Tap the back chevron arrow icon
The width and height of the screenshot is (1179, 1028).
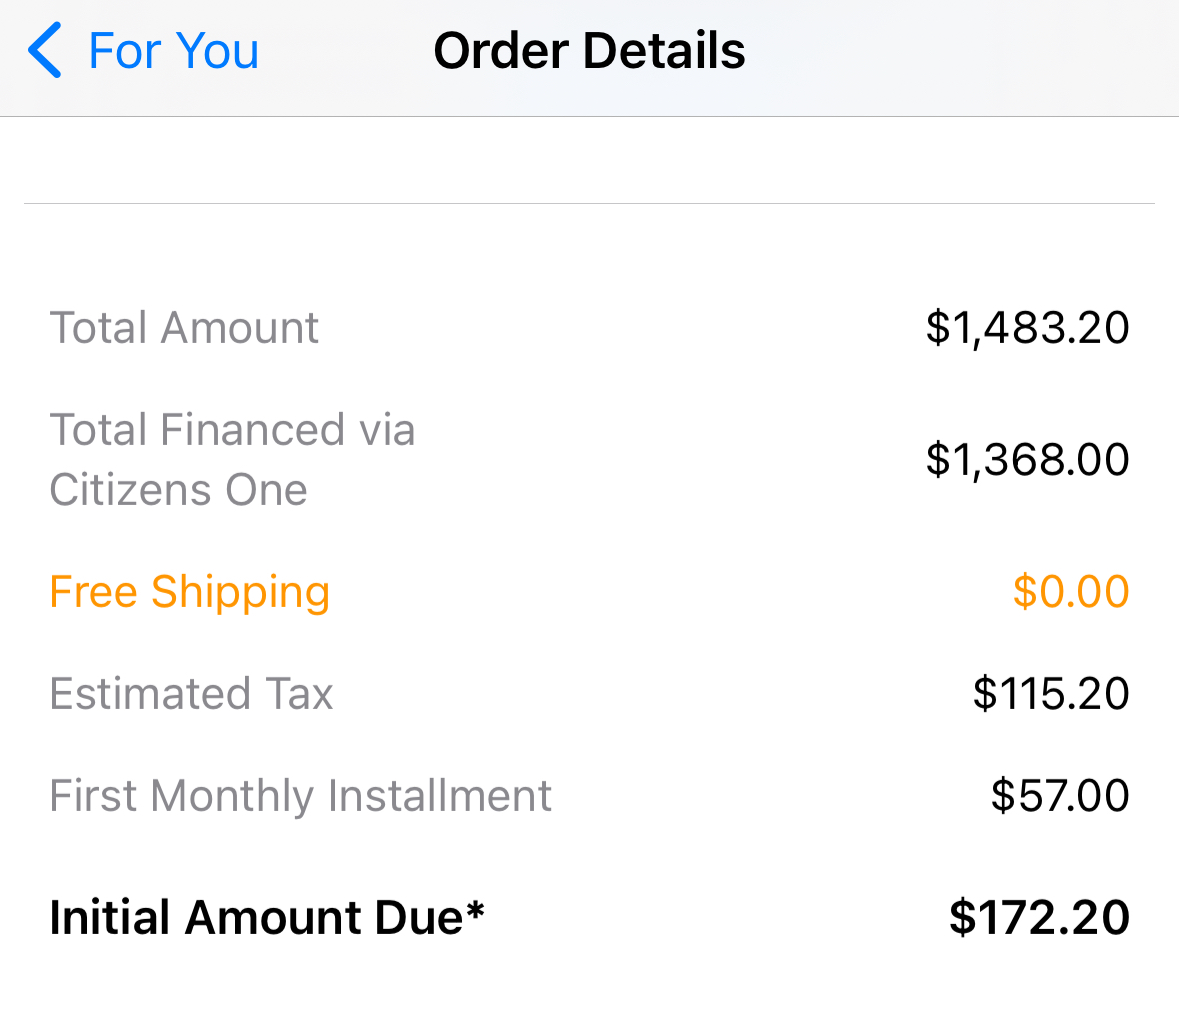tap(45, 51)
